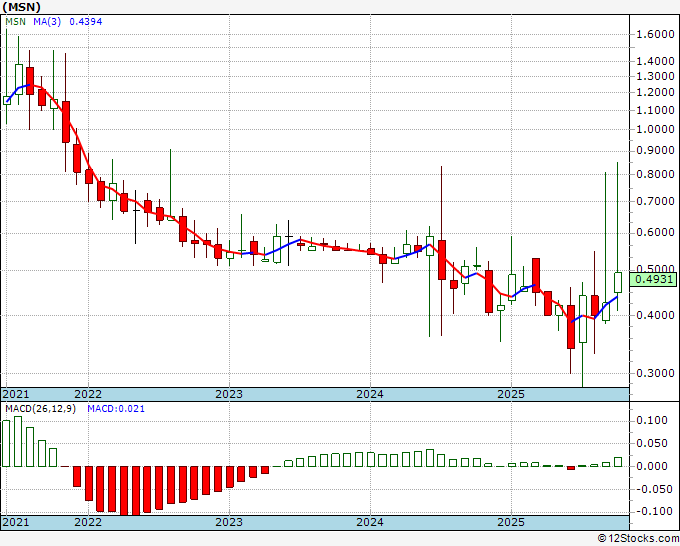680x546 pixels.
Task: Click the 0.6000 price axis label
Action: point(655,233)
